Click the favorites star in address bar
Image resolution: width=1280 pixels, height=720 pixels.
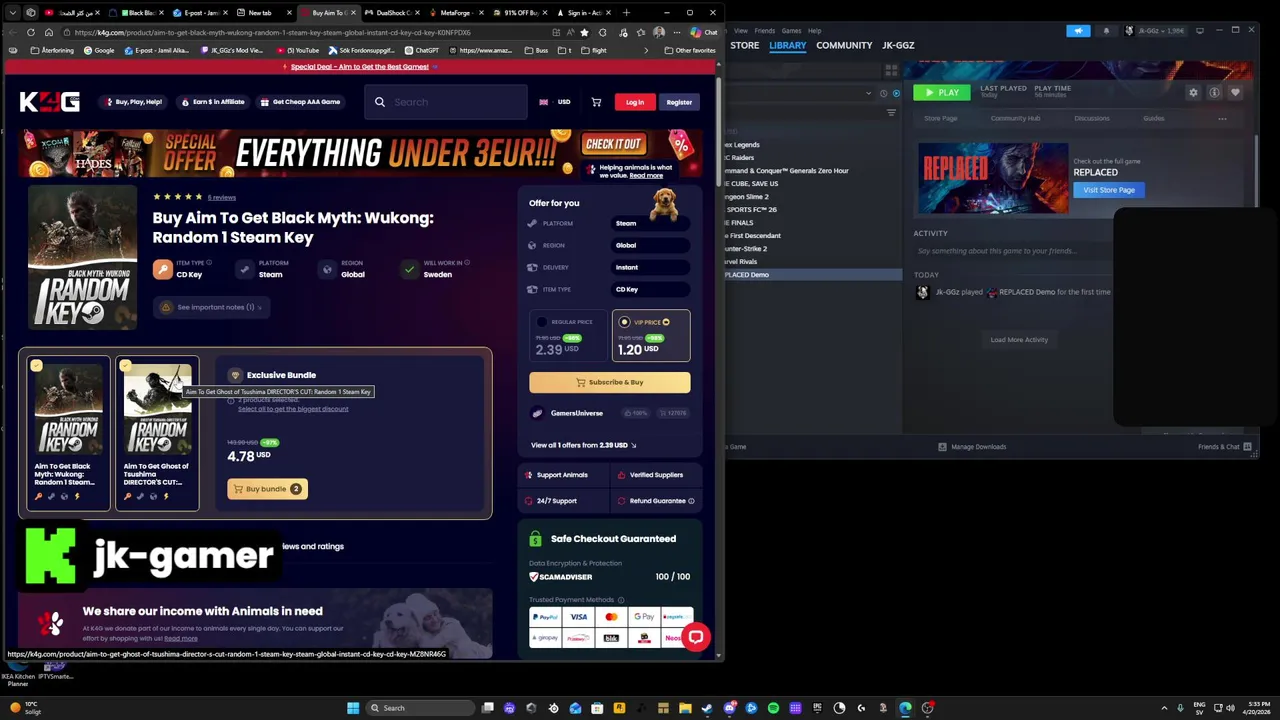(x=585, y=32)
